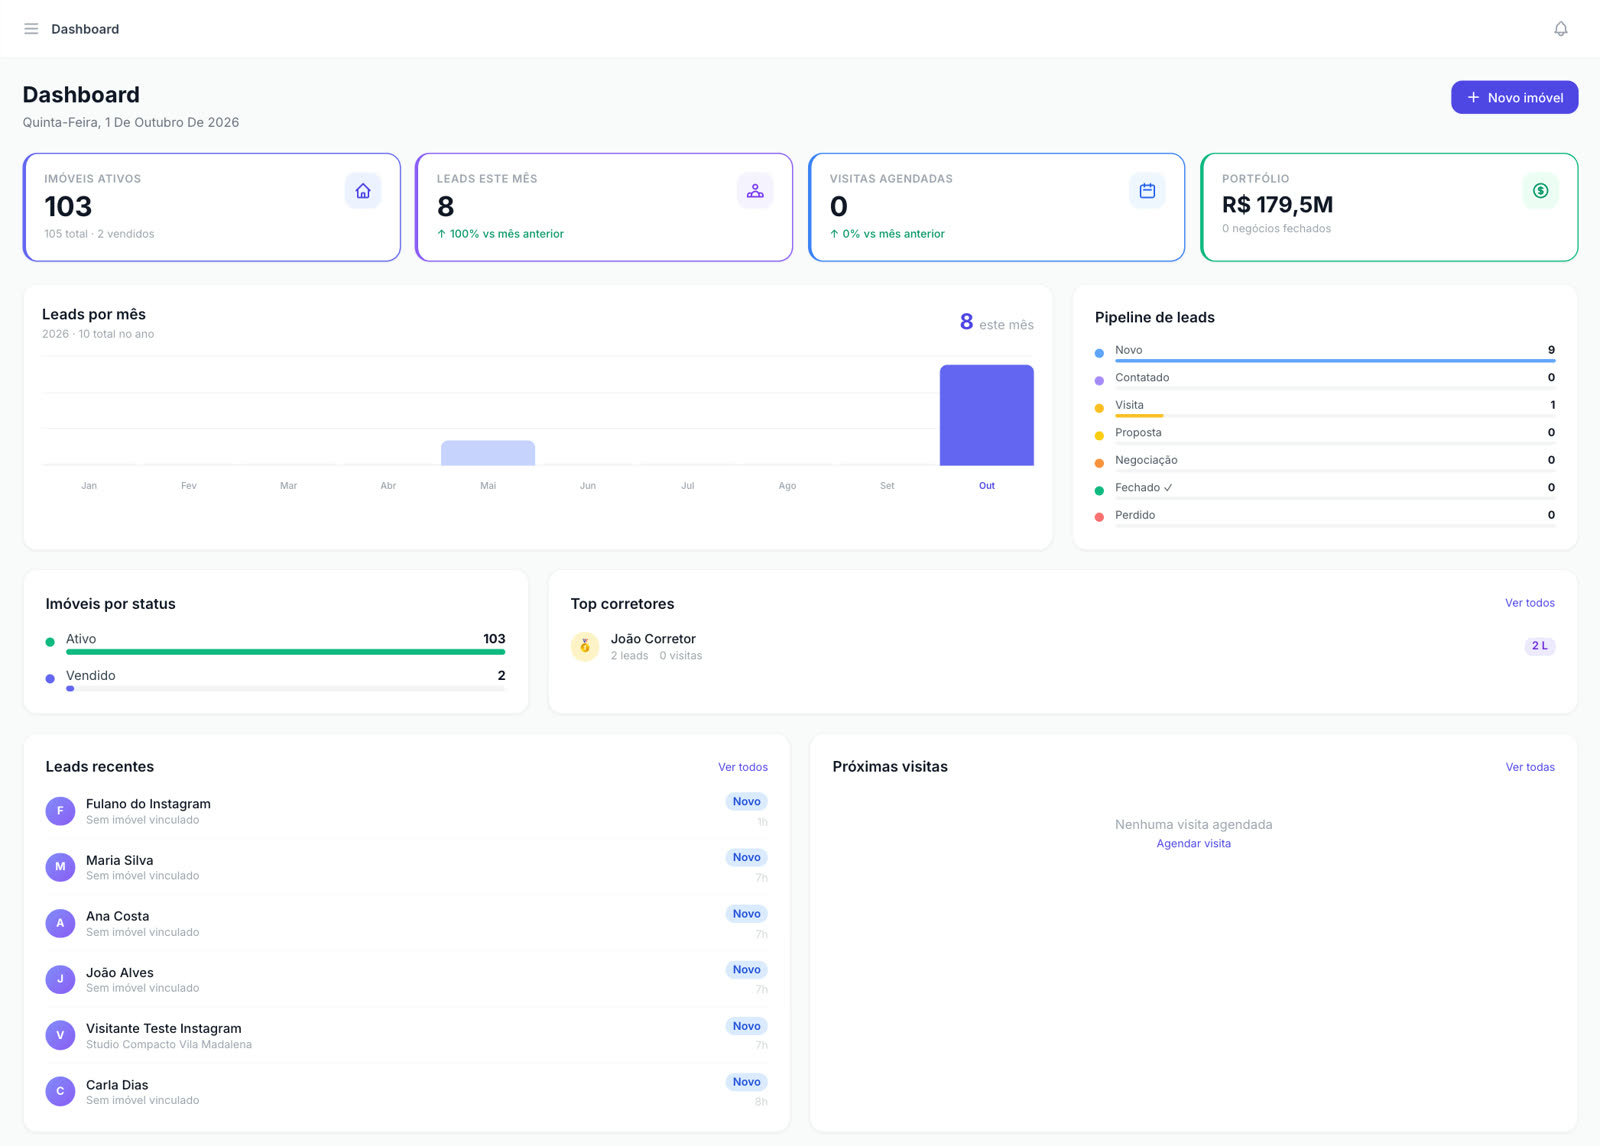Image resolution: width=1600 pixels, height=1146 pixels.
Task: Click the M avatar for Maria Silva
Action: 60,867
